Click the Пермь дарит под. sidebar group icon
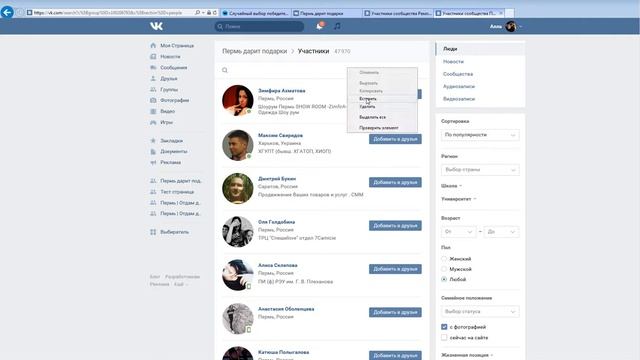Screen dimensions: 640x360 pos(153,181)
